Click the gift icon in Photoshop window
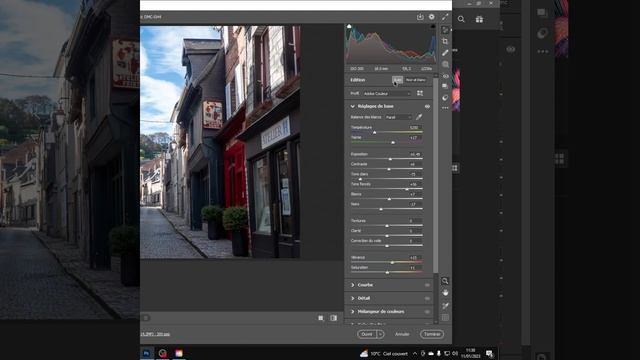This screenshot has height=360, width=640. tap(479, 19)
